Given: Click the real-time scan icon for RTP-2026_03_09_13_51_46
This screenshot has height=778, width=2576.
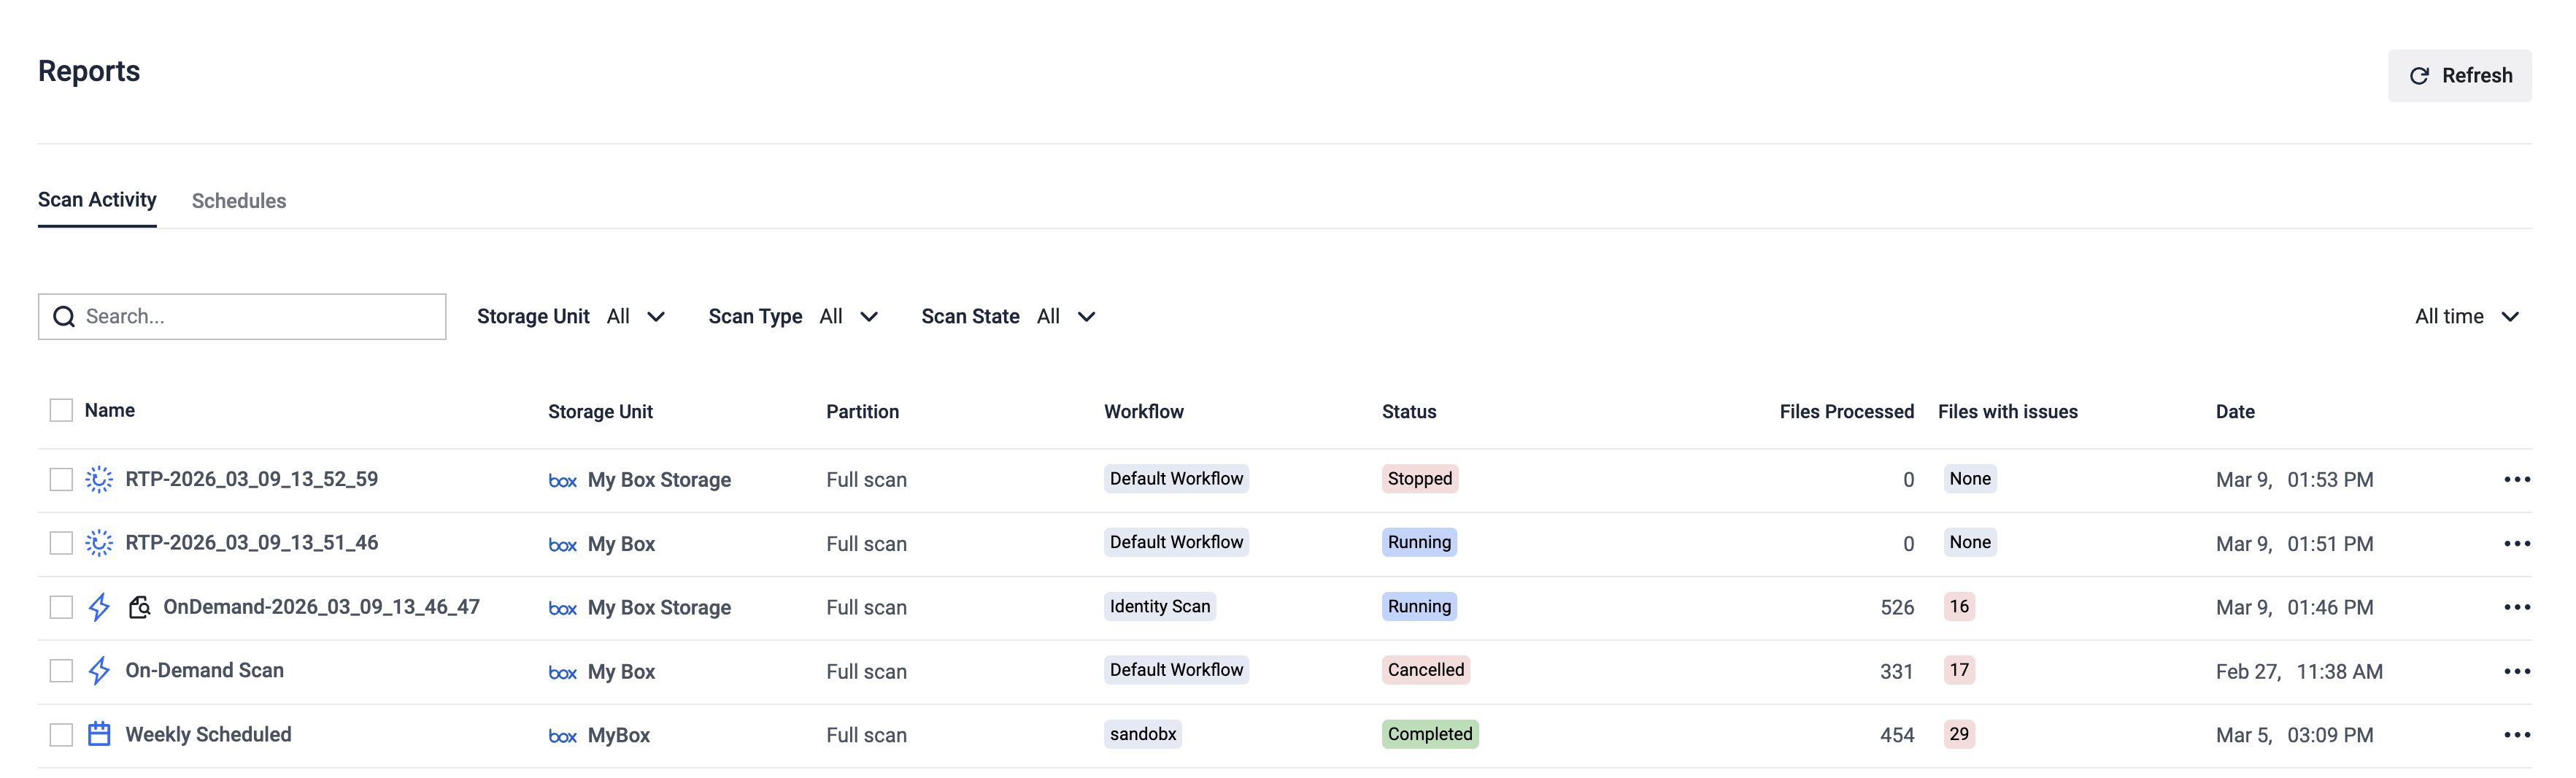Looking at the screenshot, I should [x=99, y=543].
